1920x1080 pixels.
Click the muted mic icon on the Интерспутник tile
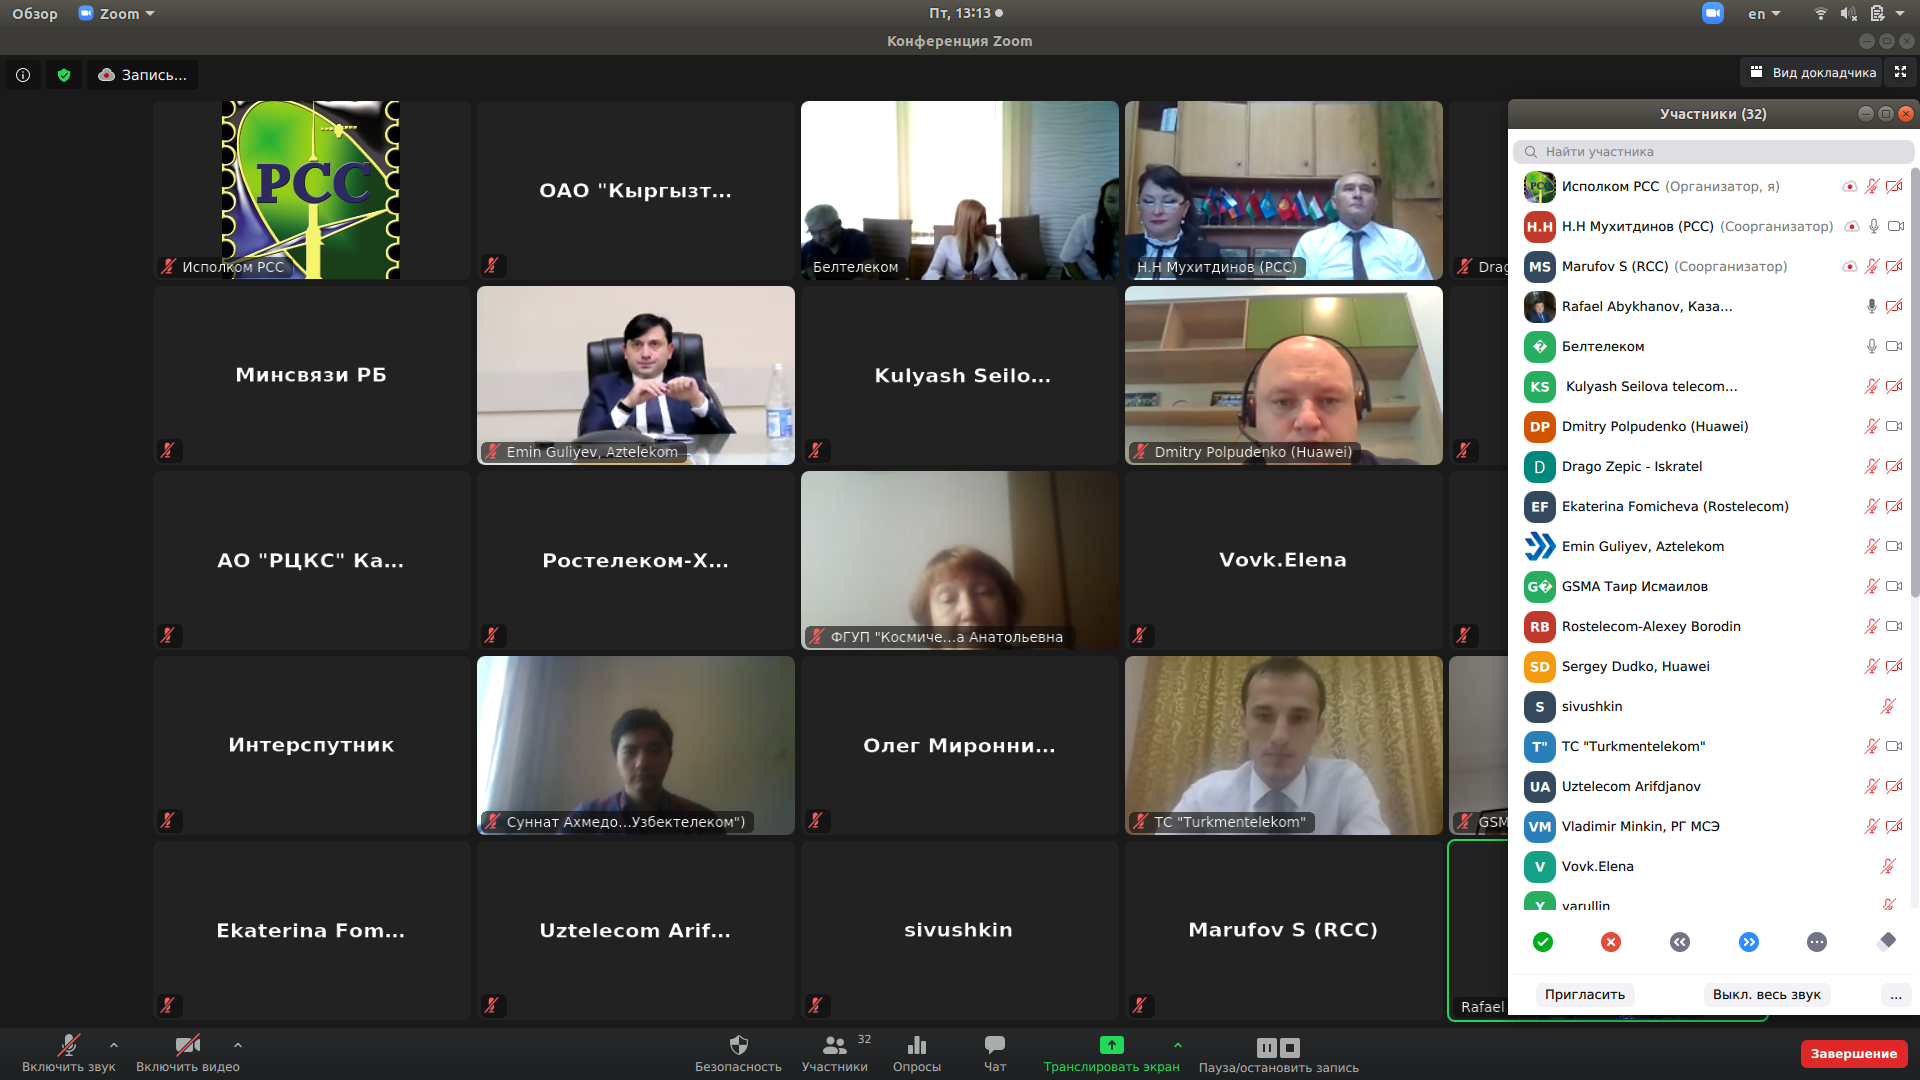[x=168, y=820]
